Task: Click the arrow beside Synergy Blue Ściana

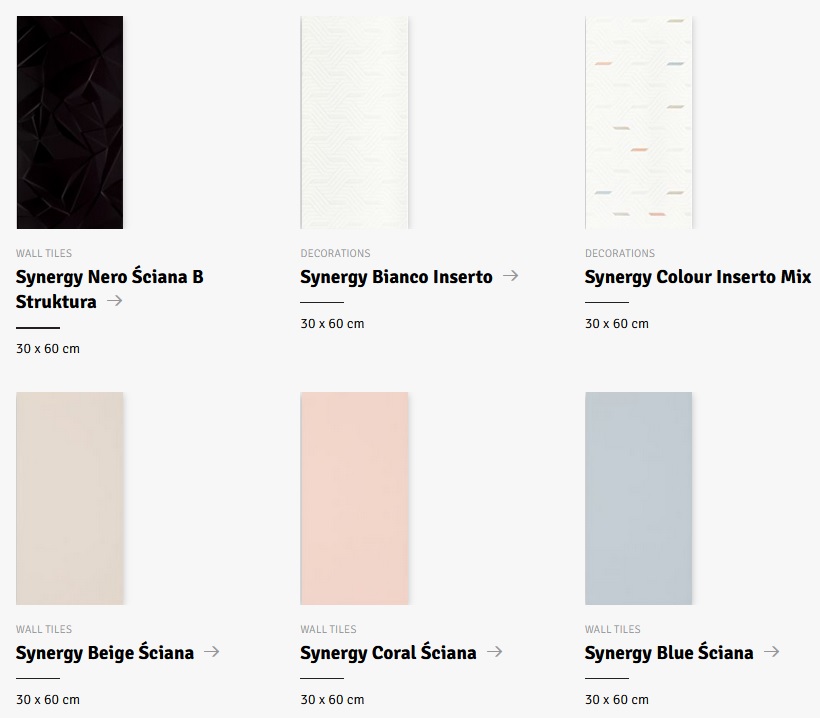Action: tap(770, 651)
